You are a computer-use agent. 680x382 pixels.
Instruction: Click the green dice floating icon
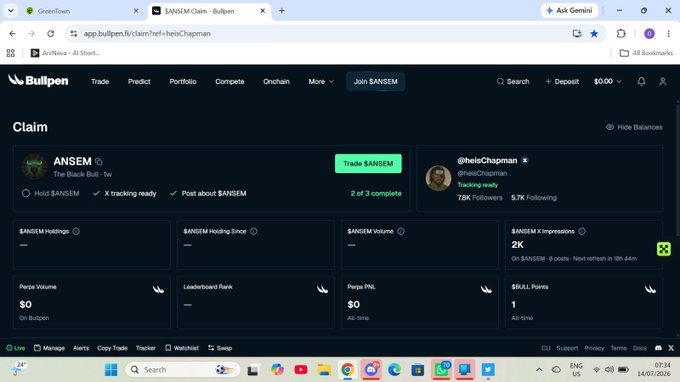(x=664, y=249)
